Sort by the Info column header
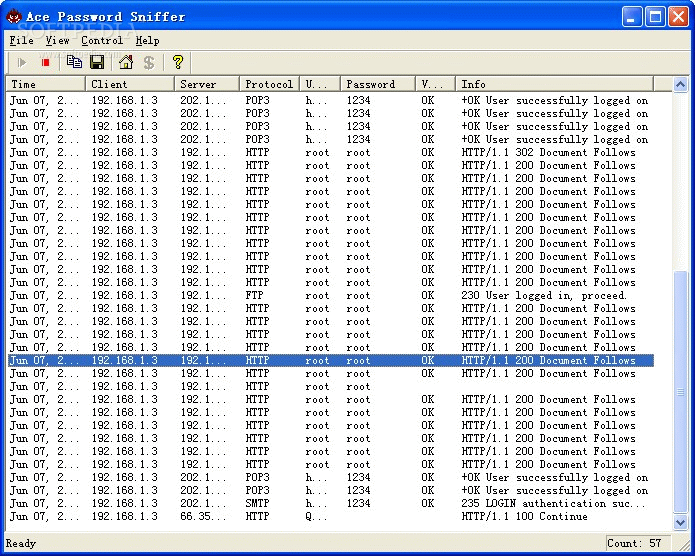Screen dimensions: 695x556 pyautogui.click(x=554, y=84)
